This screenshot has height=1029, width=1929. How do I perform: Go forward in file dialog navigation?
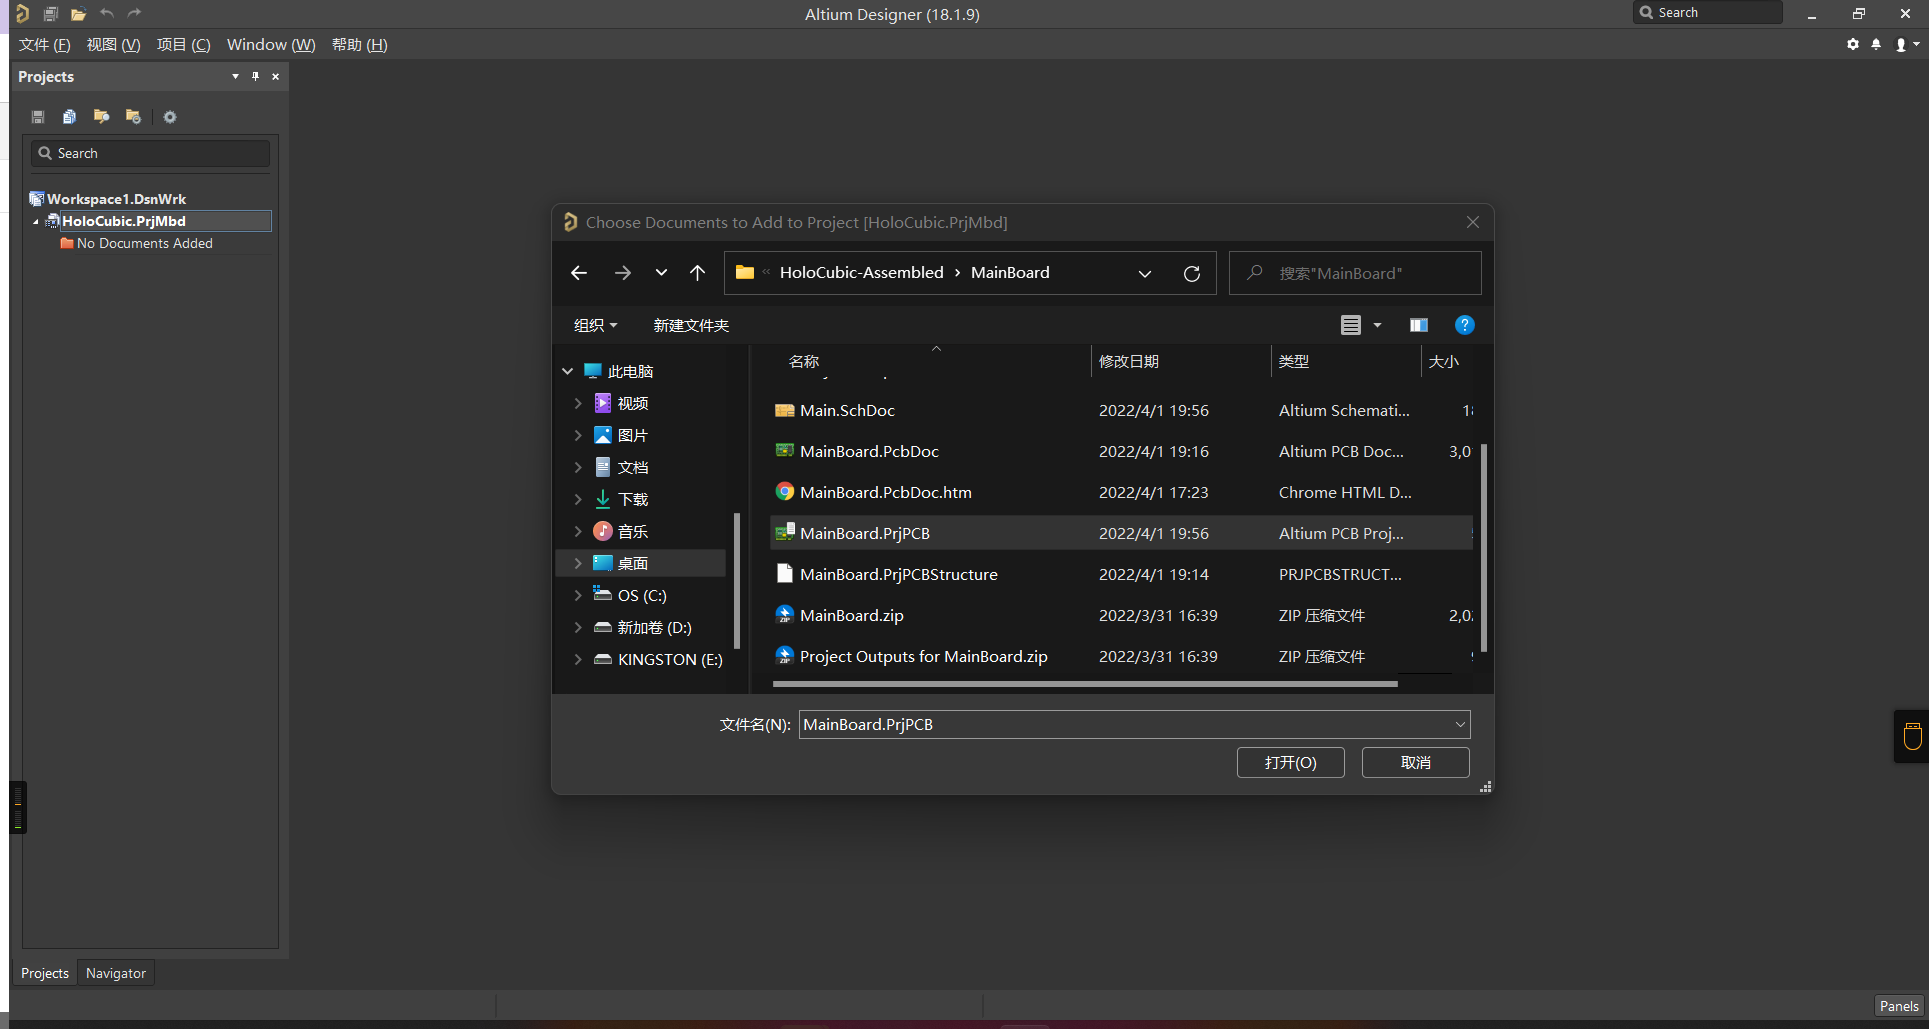[622, 273]
